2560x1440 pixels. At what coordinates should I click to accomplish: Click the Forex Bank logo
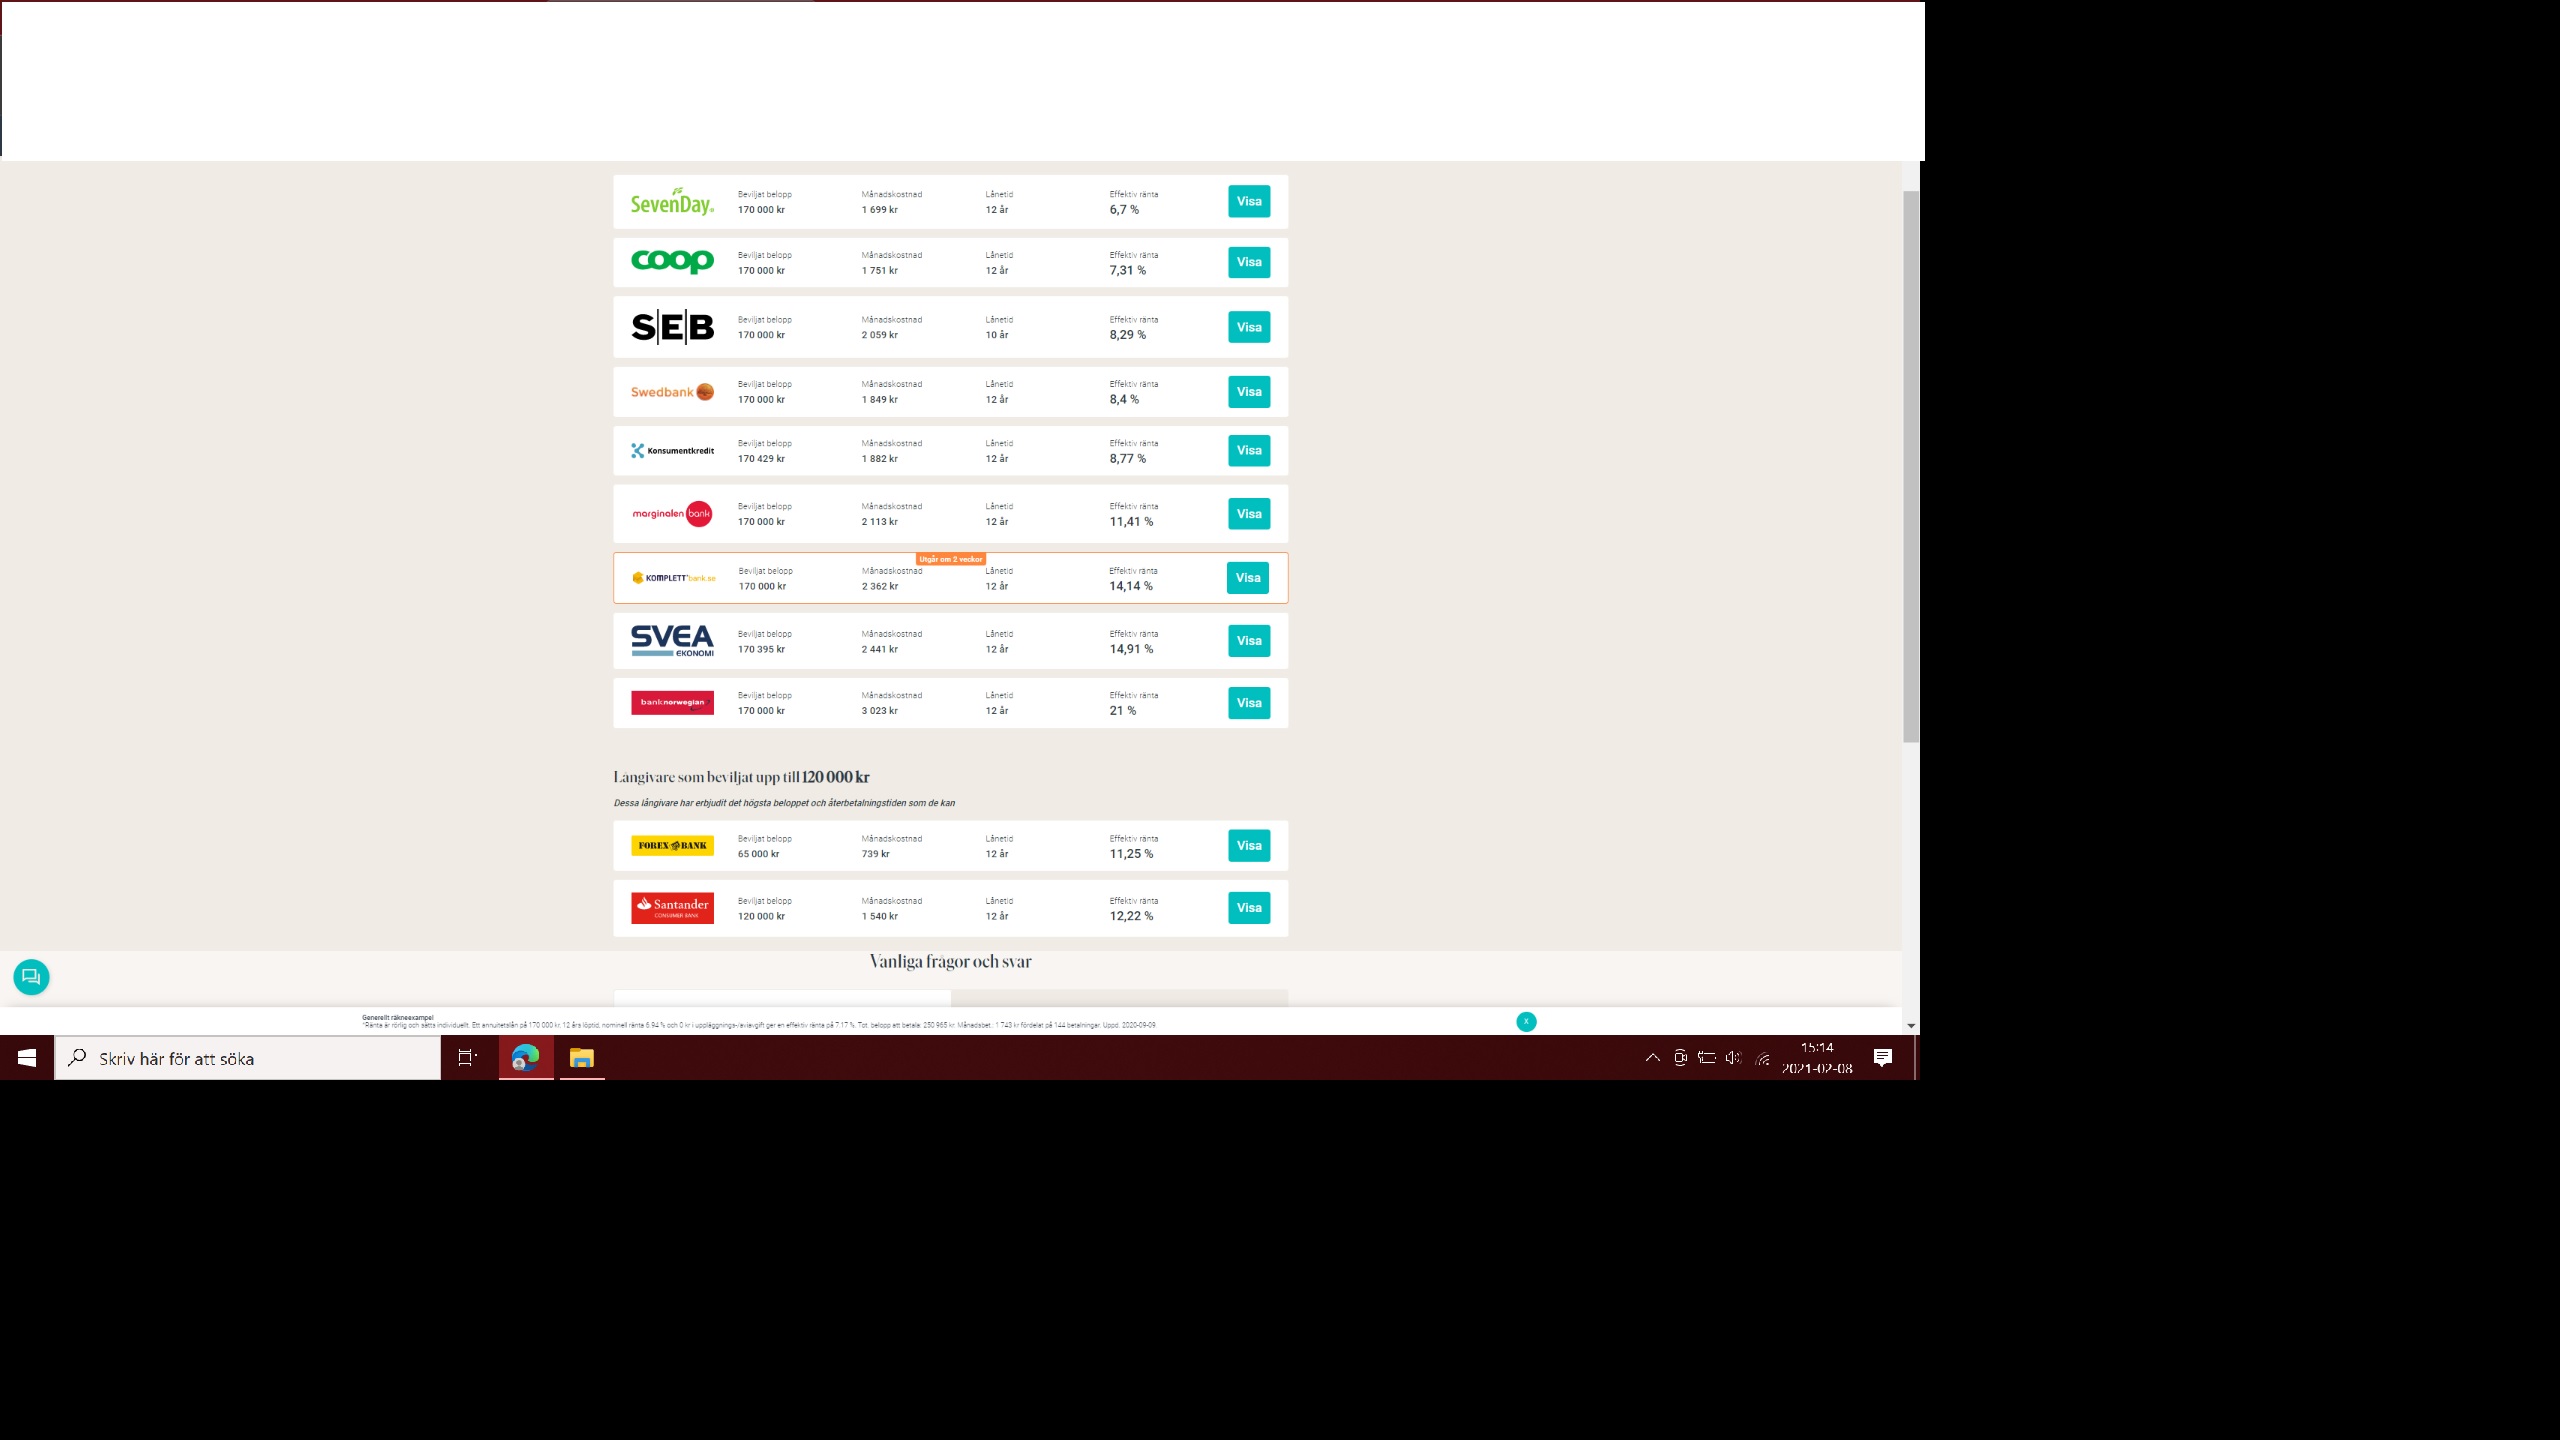(x=672, y=846)
